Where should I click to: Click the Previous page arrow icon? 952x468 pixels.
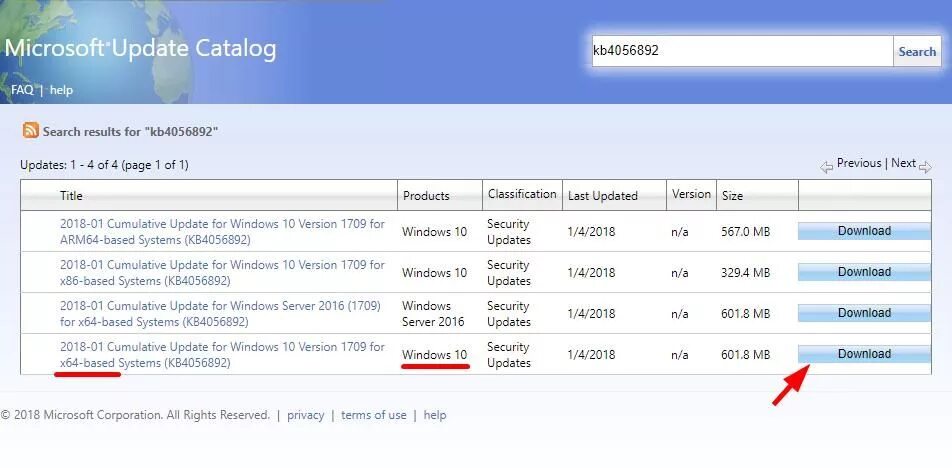[x=826, y=168]
